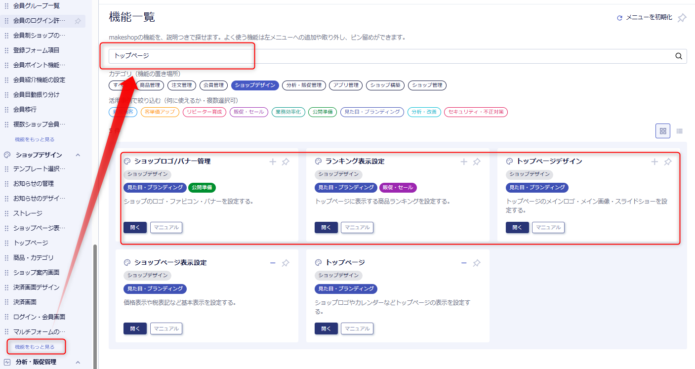Open ショップ案内画面 in sidebar

[x=36, y=272]
